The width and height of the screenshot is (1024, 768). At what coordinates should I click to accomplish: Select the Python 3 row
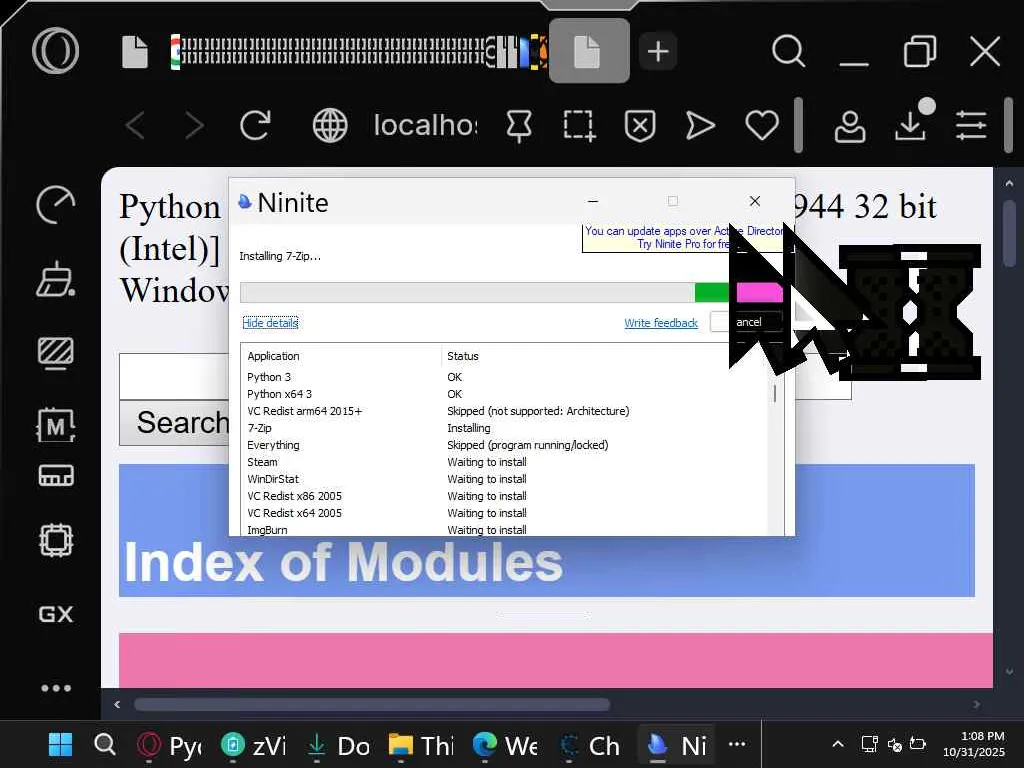click(504, 377)
